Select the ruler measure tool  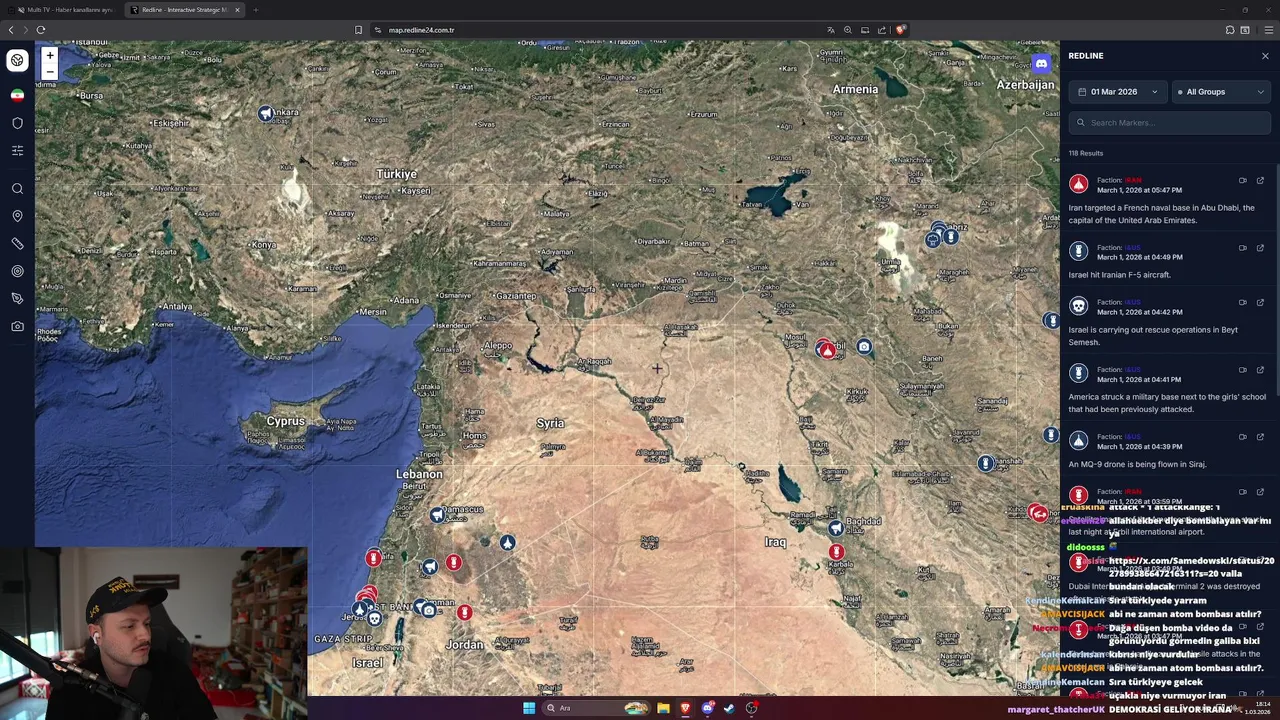pos(17,244)
